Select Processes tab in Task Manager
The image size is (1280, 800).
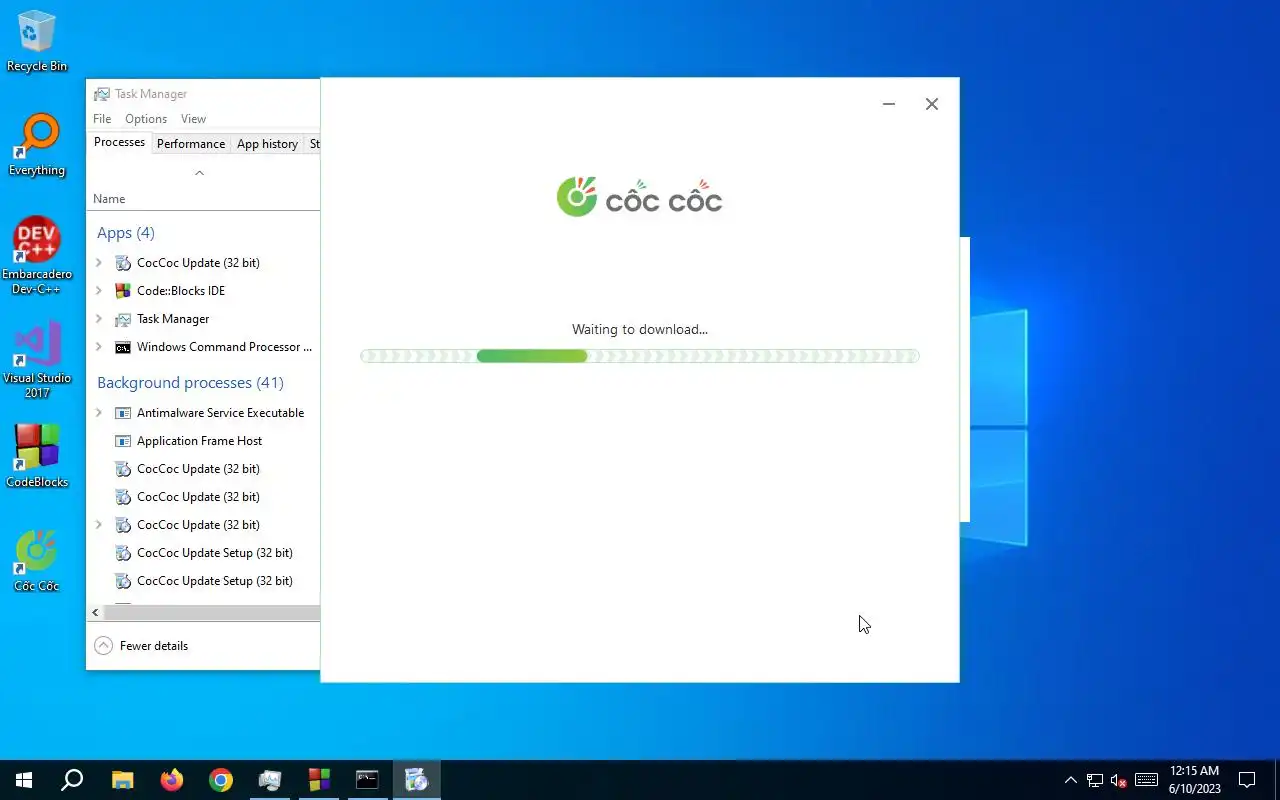coord(119,143)
